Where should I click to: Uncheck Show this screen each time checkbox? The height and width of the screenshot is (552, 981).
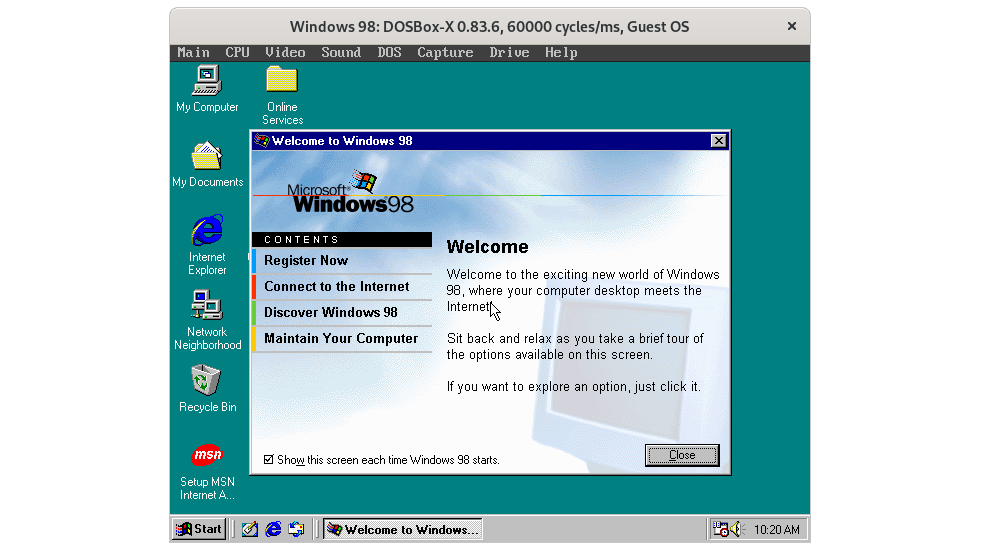(x=268, y=459)
